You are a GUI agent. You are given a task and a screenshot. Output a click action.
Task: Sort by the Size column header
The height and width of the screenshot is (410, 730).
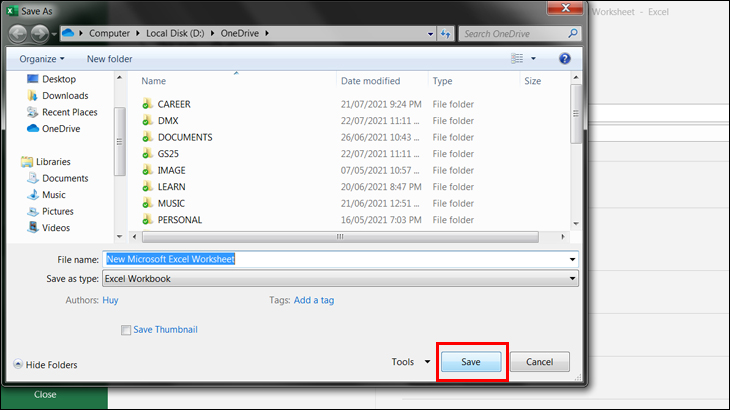533,81
